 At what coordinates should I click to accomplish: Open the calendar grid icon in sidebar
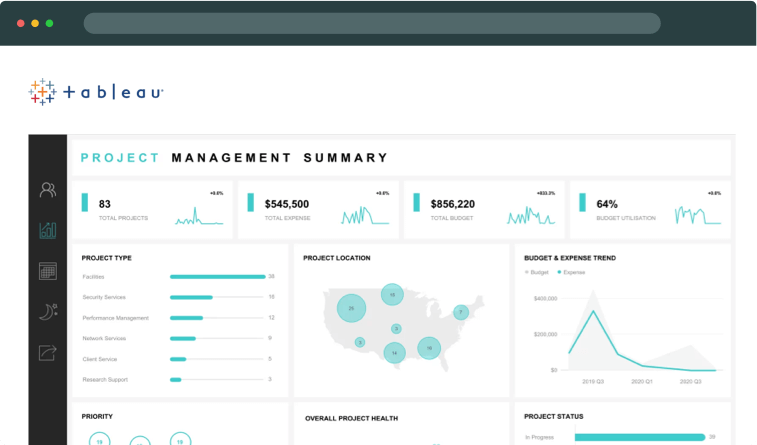click(48, 271)
